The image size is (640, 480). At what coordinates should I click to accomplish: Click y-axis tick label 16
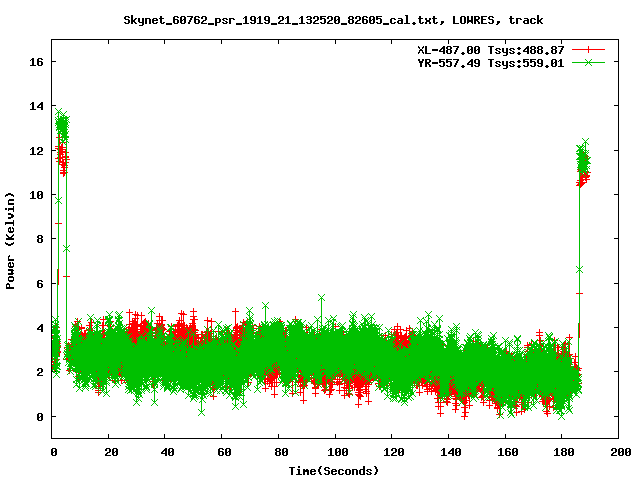pos(36,62)
